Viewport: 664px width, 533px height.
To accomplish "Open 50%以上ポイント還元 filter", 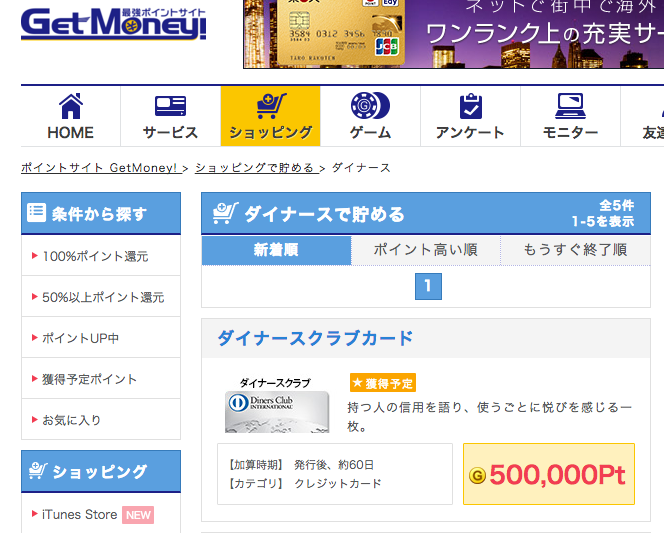I will pos(101,297).
